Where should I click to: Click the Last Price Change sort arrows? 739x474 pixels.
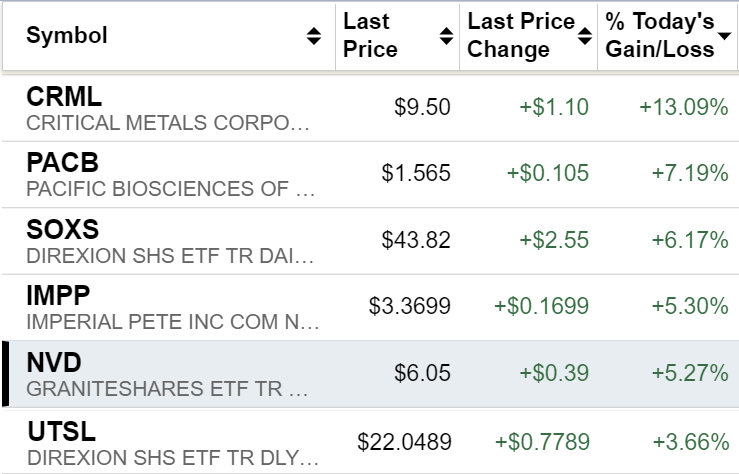point(584,37)
